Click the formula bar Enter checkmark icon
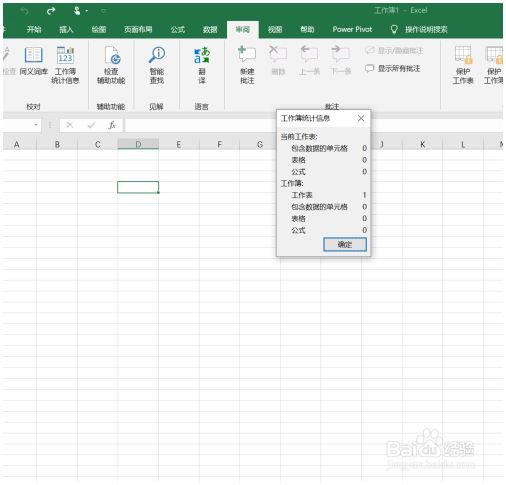 (x=91, y=125)
